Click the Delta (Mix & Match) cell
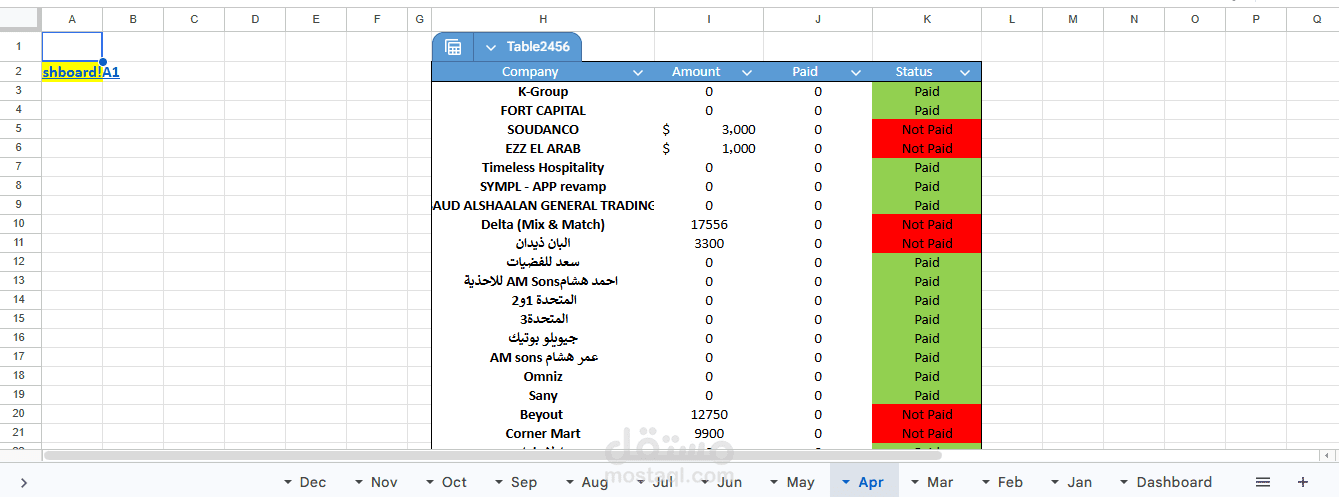 click(543, 224)
